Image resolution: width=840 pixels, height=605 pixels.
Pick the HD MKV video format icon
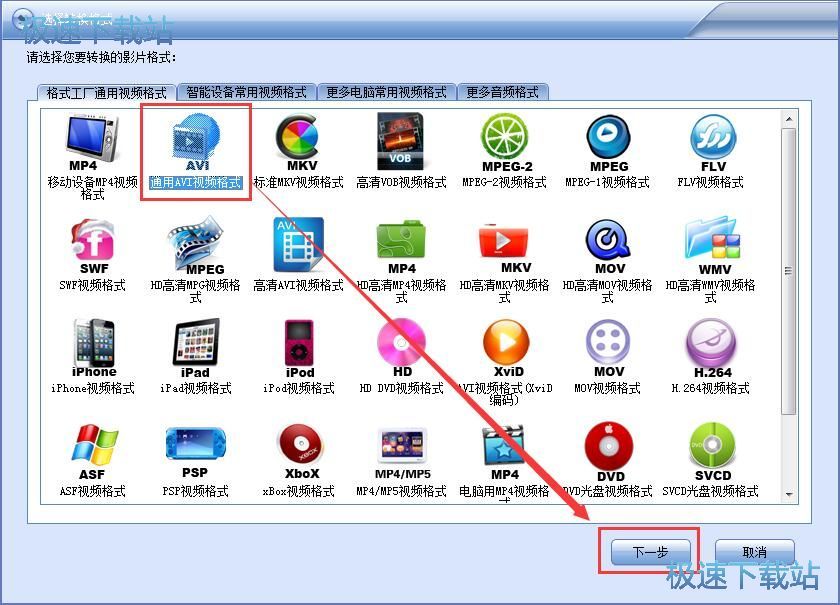coord(505,248)
